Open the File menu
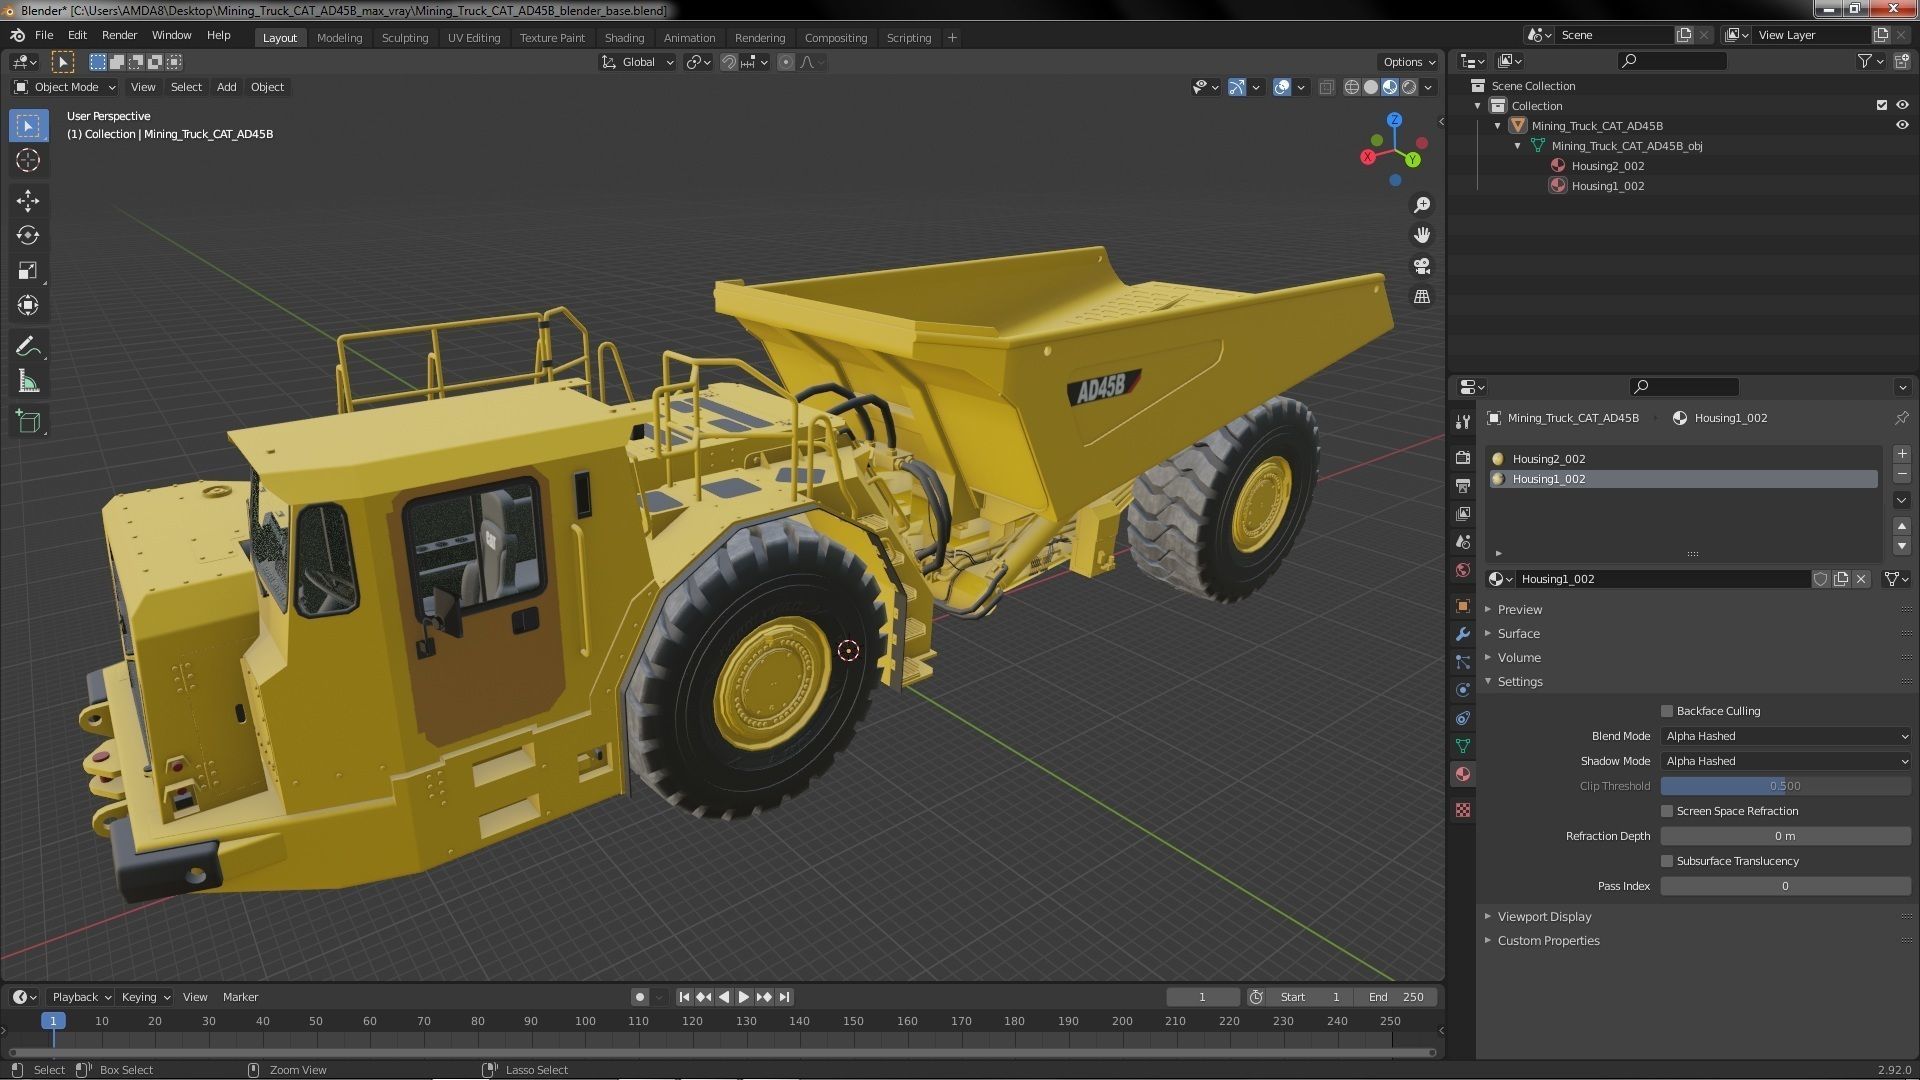 coord(44,35)
